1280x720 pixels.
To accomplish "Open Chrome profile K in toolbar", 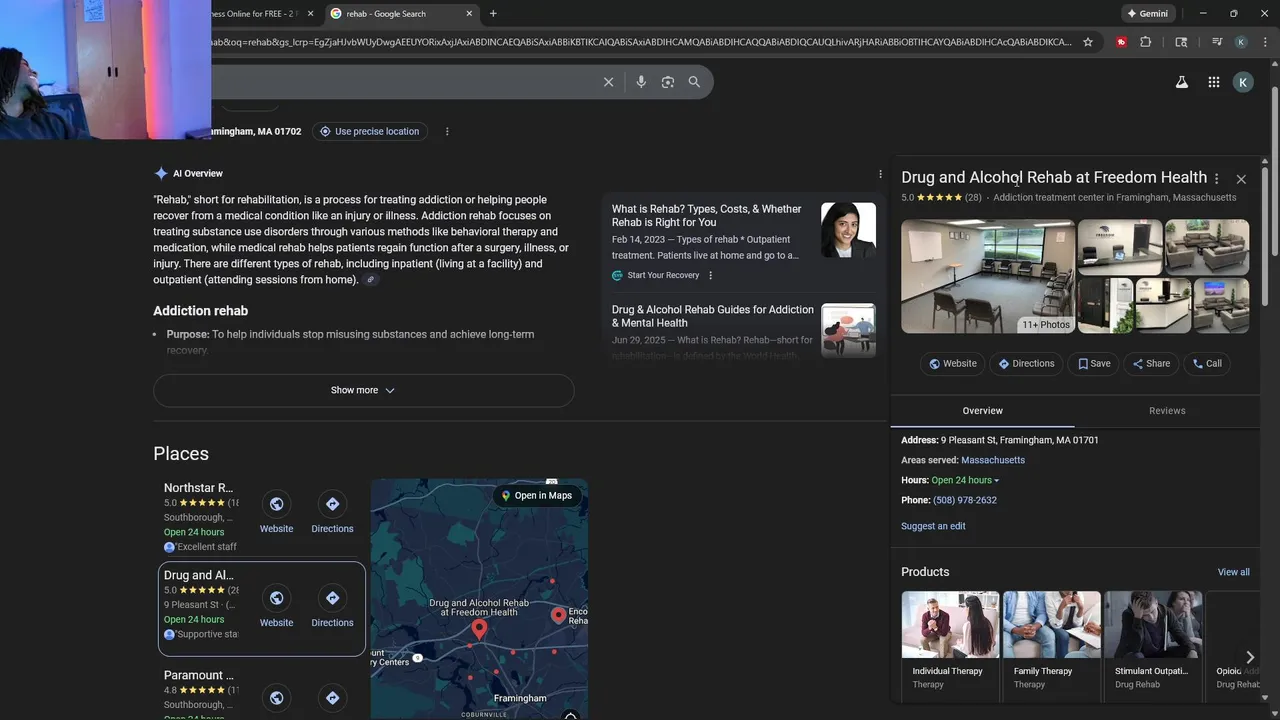I will [1241, 42].
